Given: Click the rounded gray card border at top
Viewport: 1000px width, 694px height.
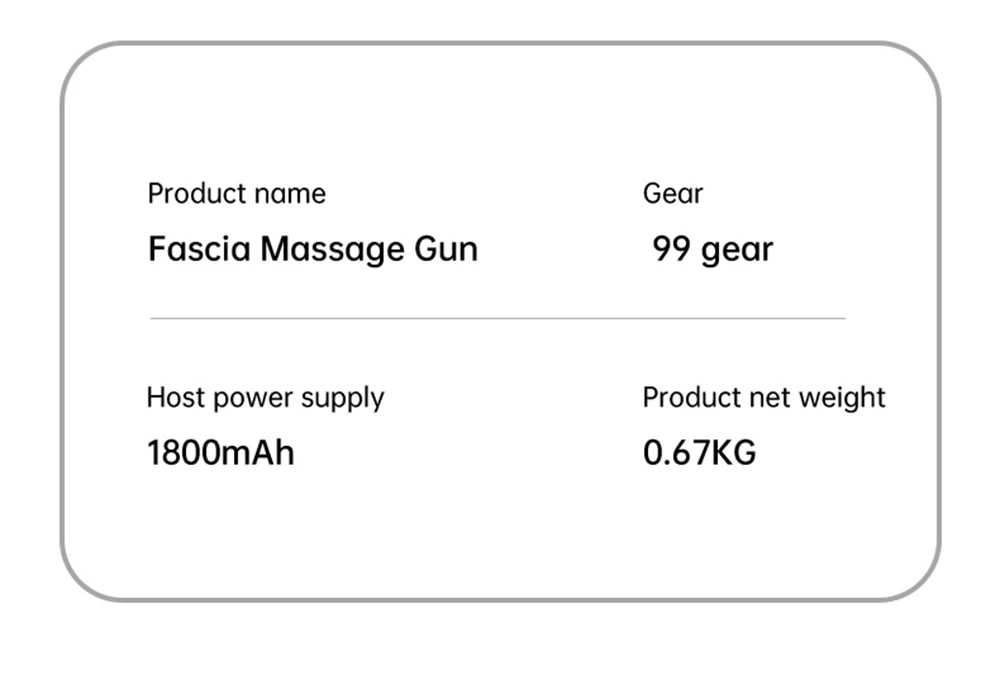Looking at the screenshot, I should pos(500,44).
